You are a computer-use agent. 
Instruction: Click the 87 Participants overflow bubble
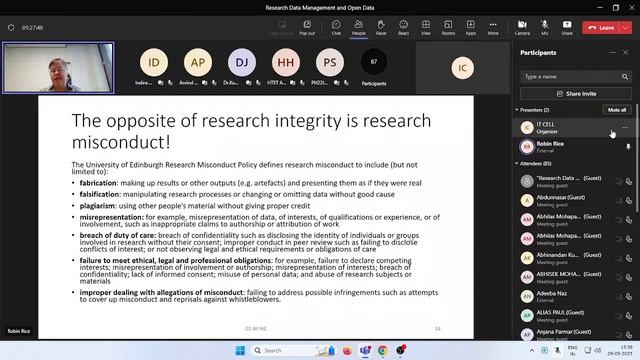(374, 62)
